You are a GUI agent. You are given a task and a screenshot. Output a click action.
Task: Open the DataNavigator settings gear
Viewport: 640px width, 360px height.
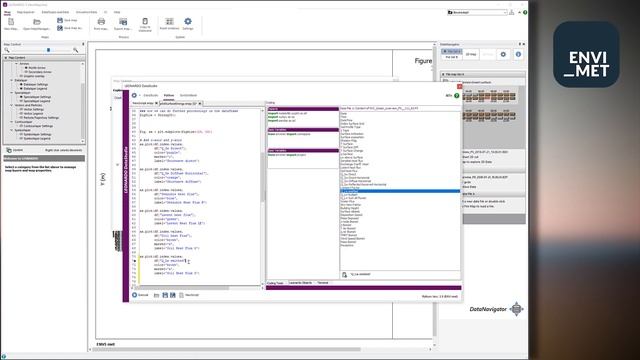coord(503,54)
